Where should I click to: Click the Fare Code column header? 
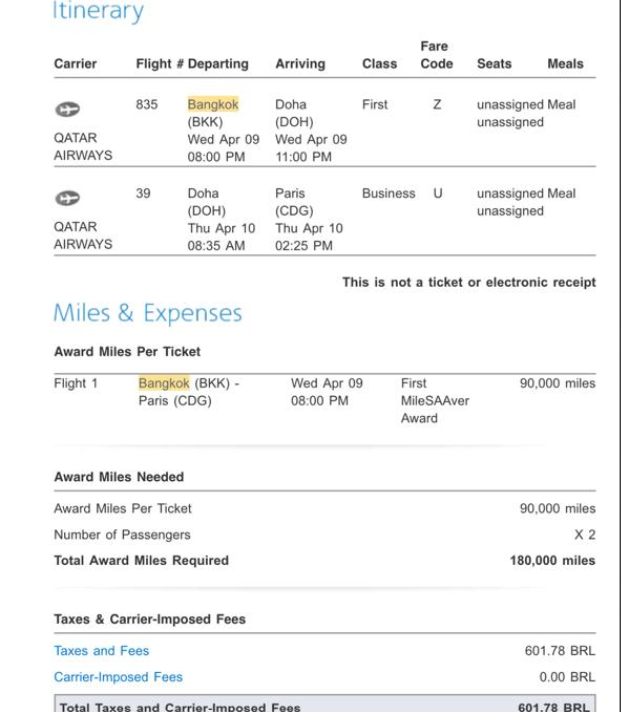(436, 55)
